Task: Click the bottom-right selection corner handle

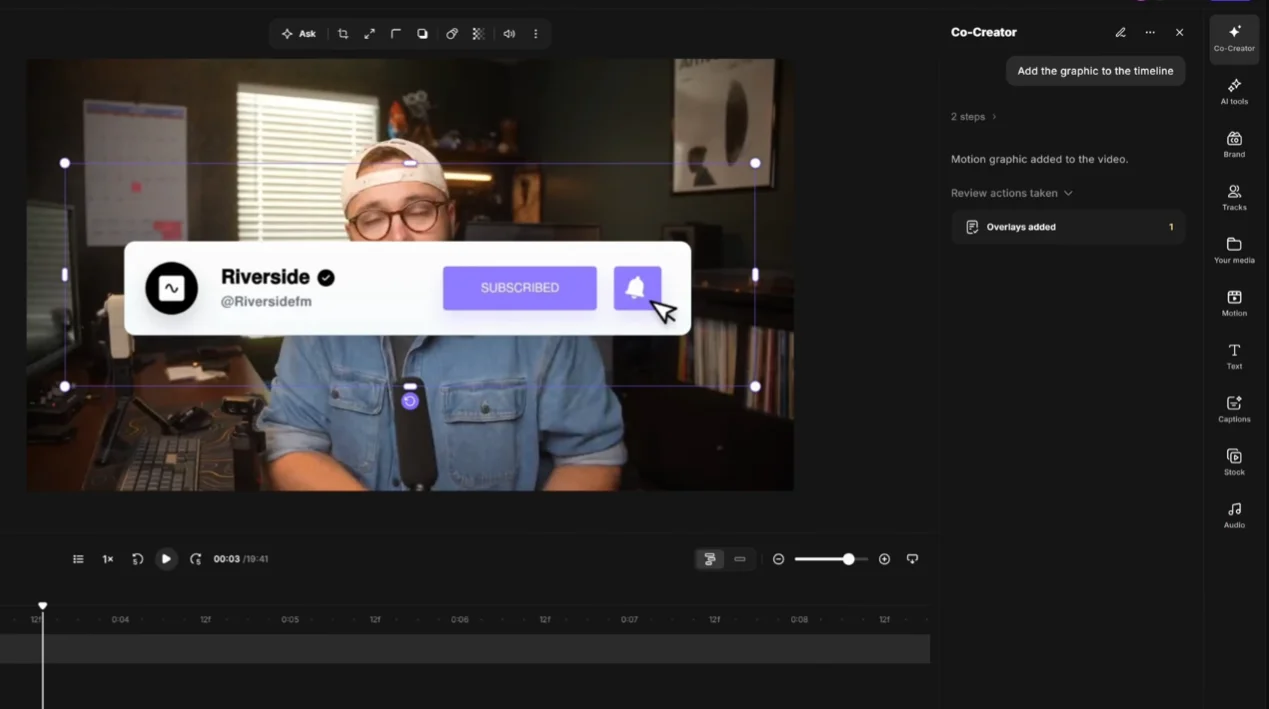Action: click(755, 386)
